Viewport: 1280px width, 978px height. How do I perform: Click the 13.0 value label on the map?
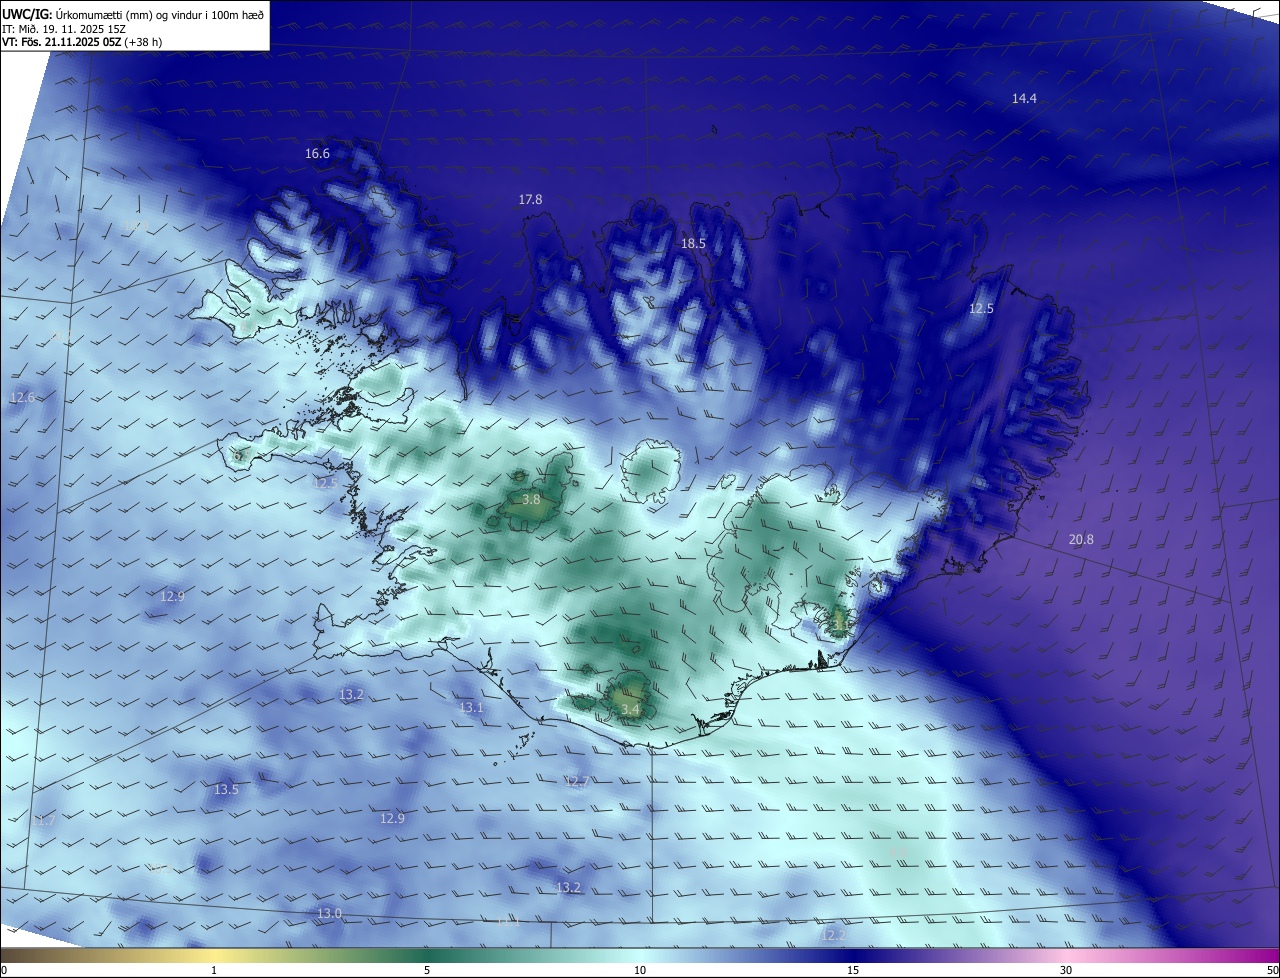tap(329, 913)
